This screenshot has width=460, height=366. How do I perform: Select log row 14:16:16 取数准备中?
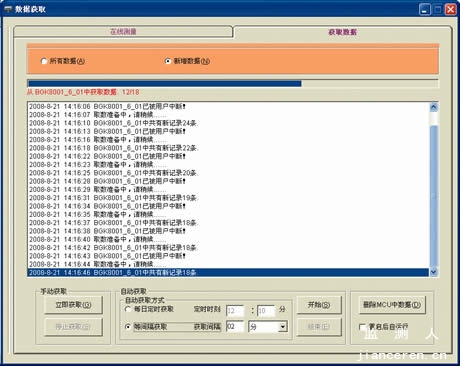[228, 140]
